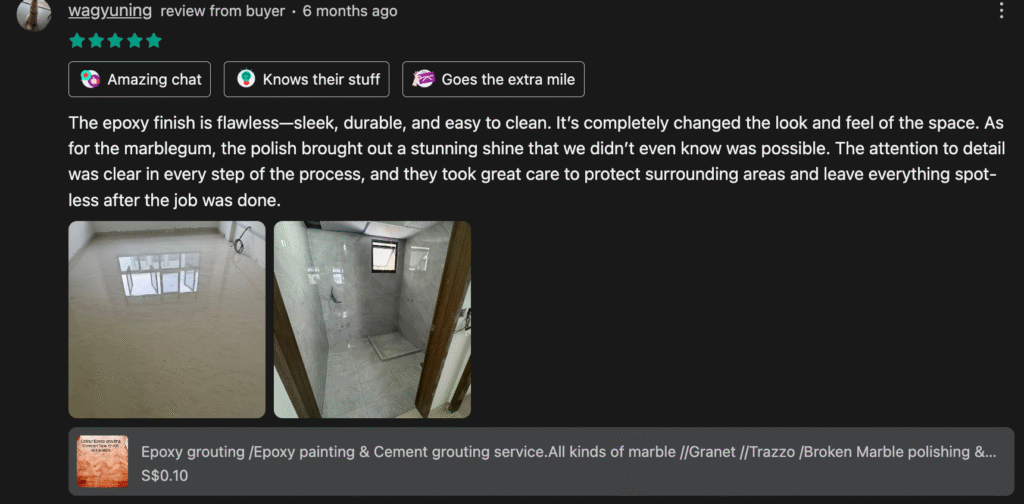Viewport: 1024px width, 504px height.
Task: Click the orange listing thumbnail image
Action: [x=103, y=462]
